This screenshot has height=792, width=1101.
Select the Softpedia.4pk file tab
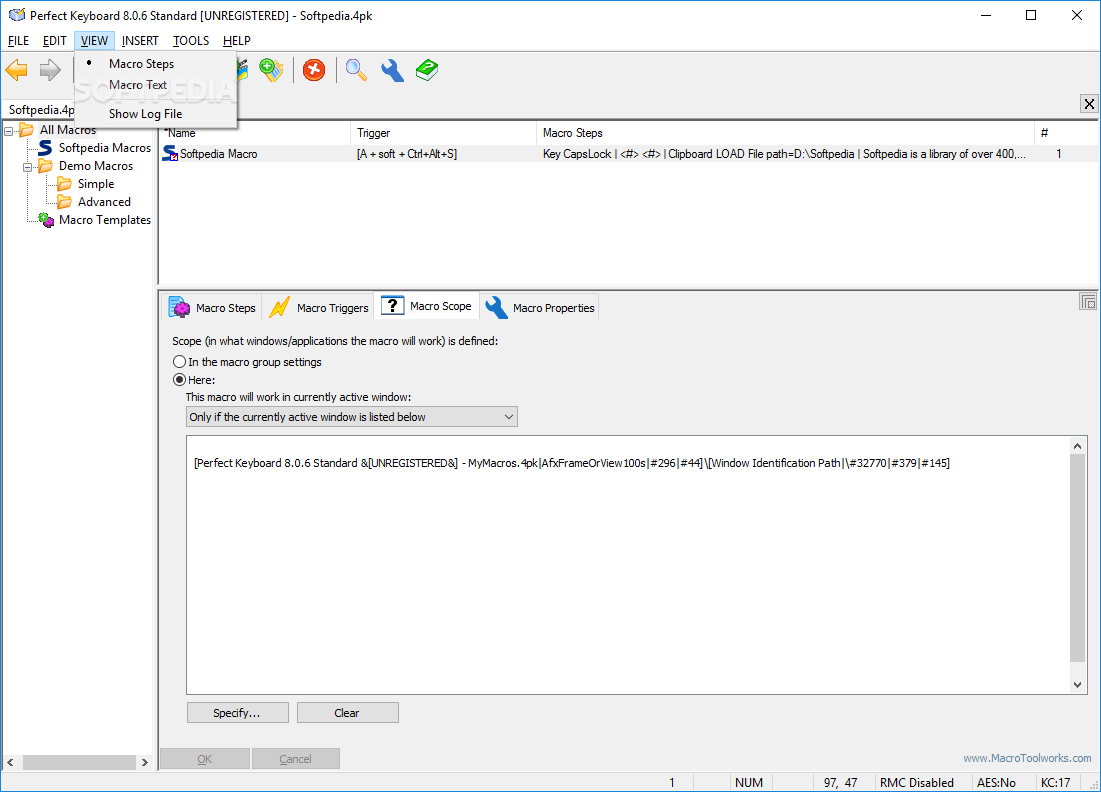tap(39, 110)
